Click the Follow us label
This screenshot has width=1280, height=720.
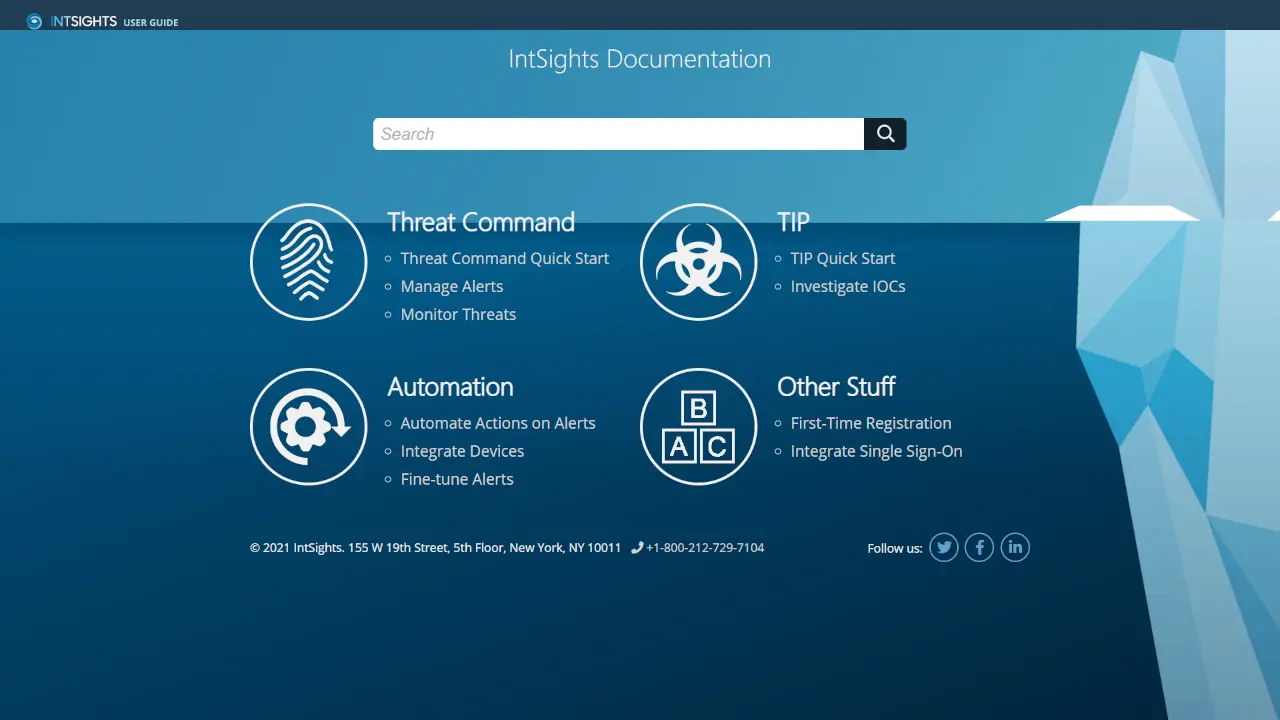click(895, 548)
